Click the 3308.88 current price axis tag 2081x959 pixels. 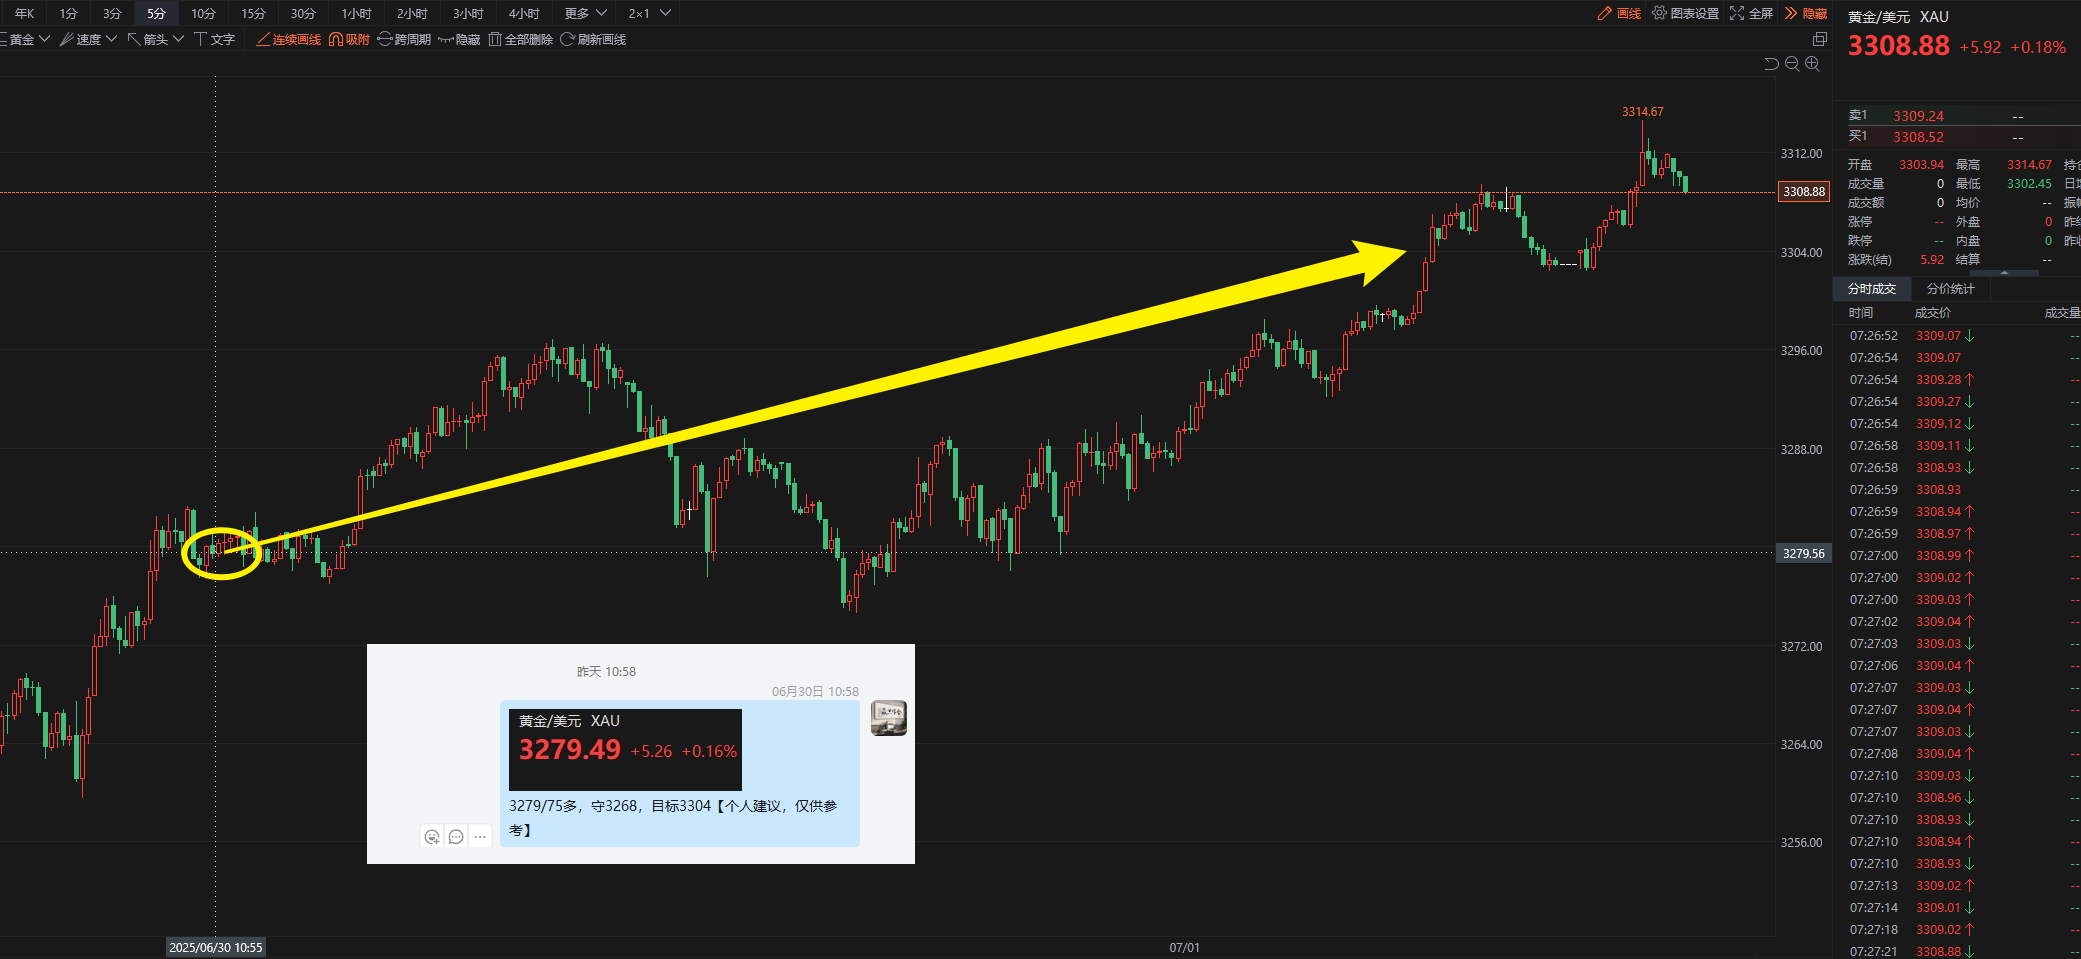tap(1804, 191)
